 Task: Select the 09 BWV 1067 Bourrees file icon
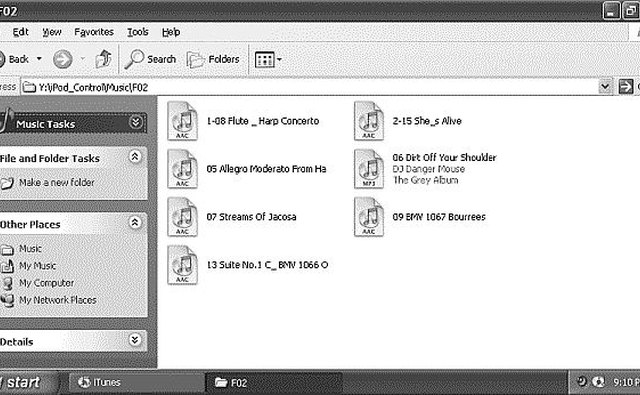tap(369, 217)
